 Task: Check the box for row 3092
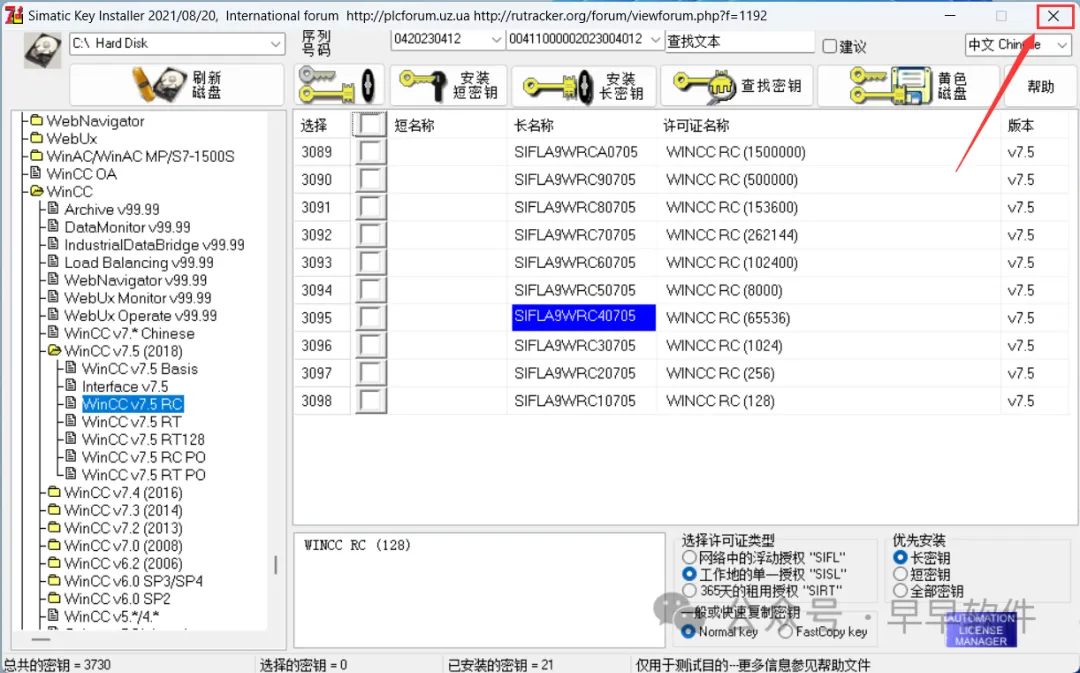coord(370,235)
